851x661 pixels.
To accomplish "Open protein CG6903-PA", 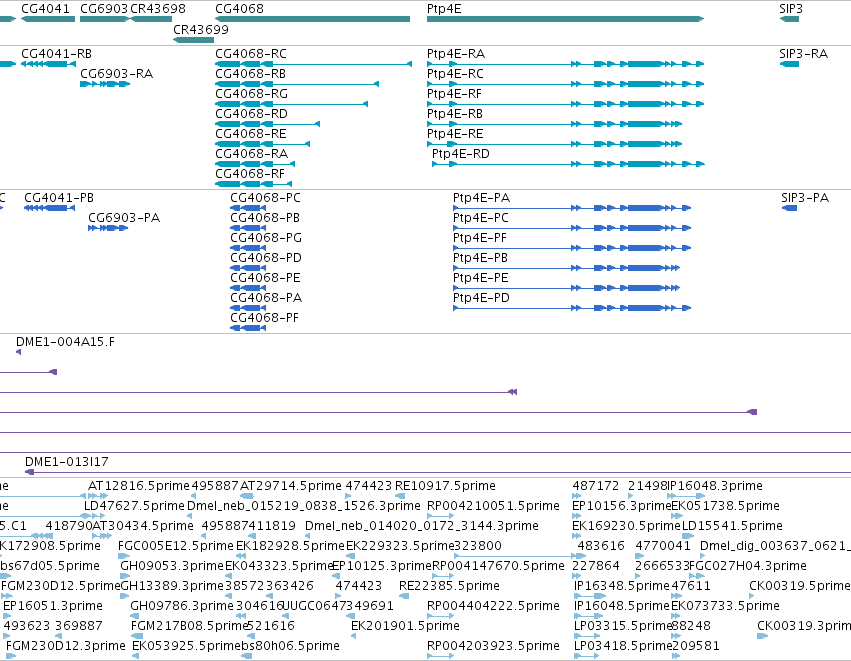I will click(124, 218).
